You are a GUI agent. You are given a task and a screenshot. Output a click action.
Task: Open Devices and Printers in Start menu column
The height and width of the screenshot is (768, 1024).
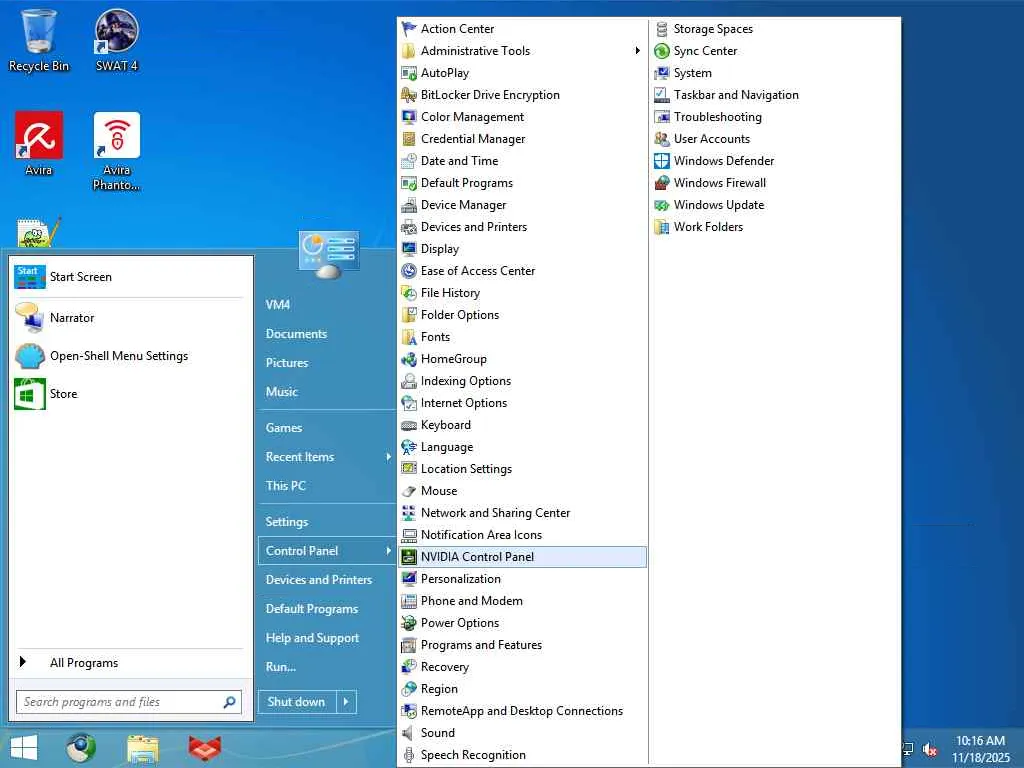pyautogui.click(x=319, y=580)
